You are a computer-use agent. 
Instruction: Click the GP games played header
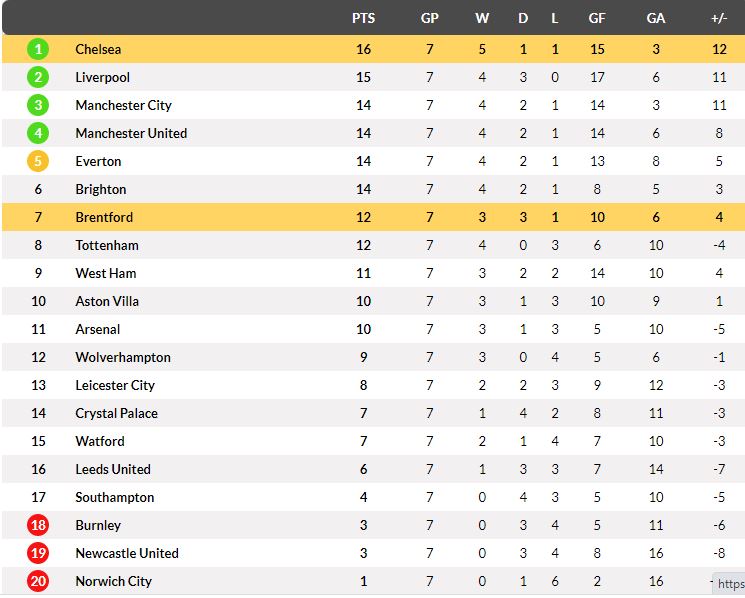pyautogui.click(x=430, y=18)
